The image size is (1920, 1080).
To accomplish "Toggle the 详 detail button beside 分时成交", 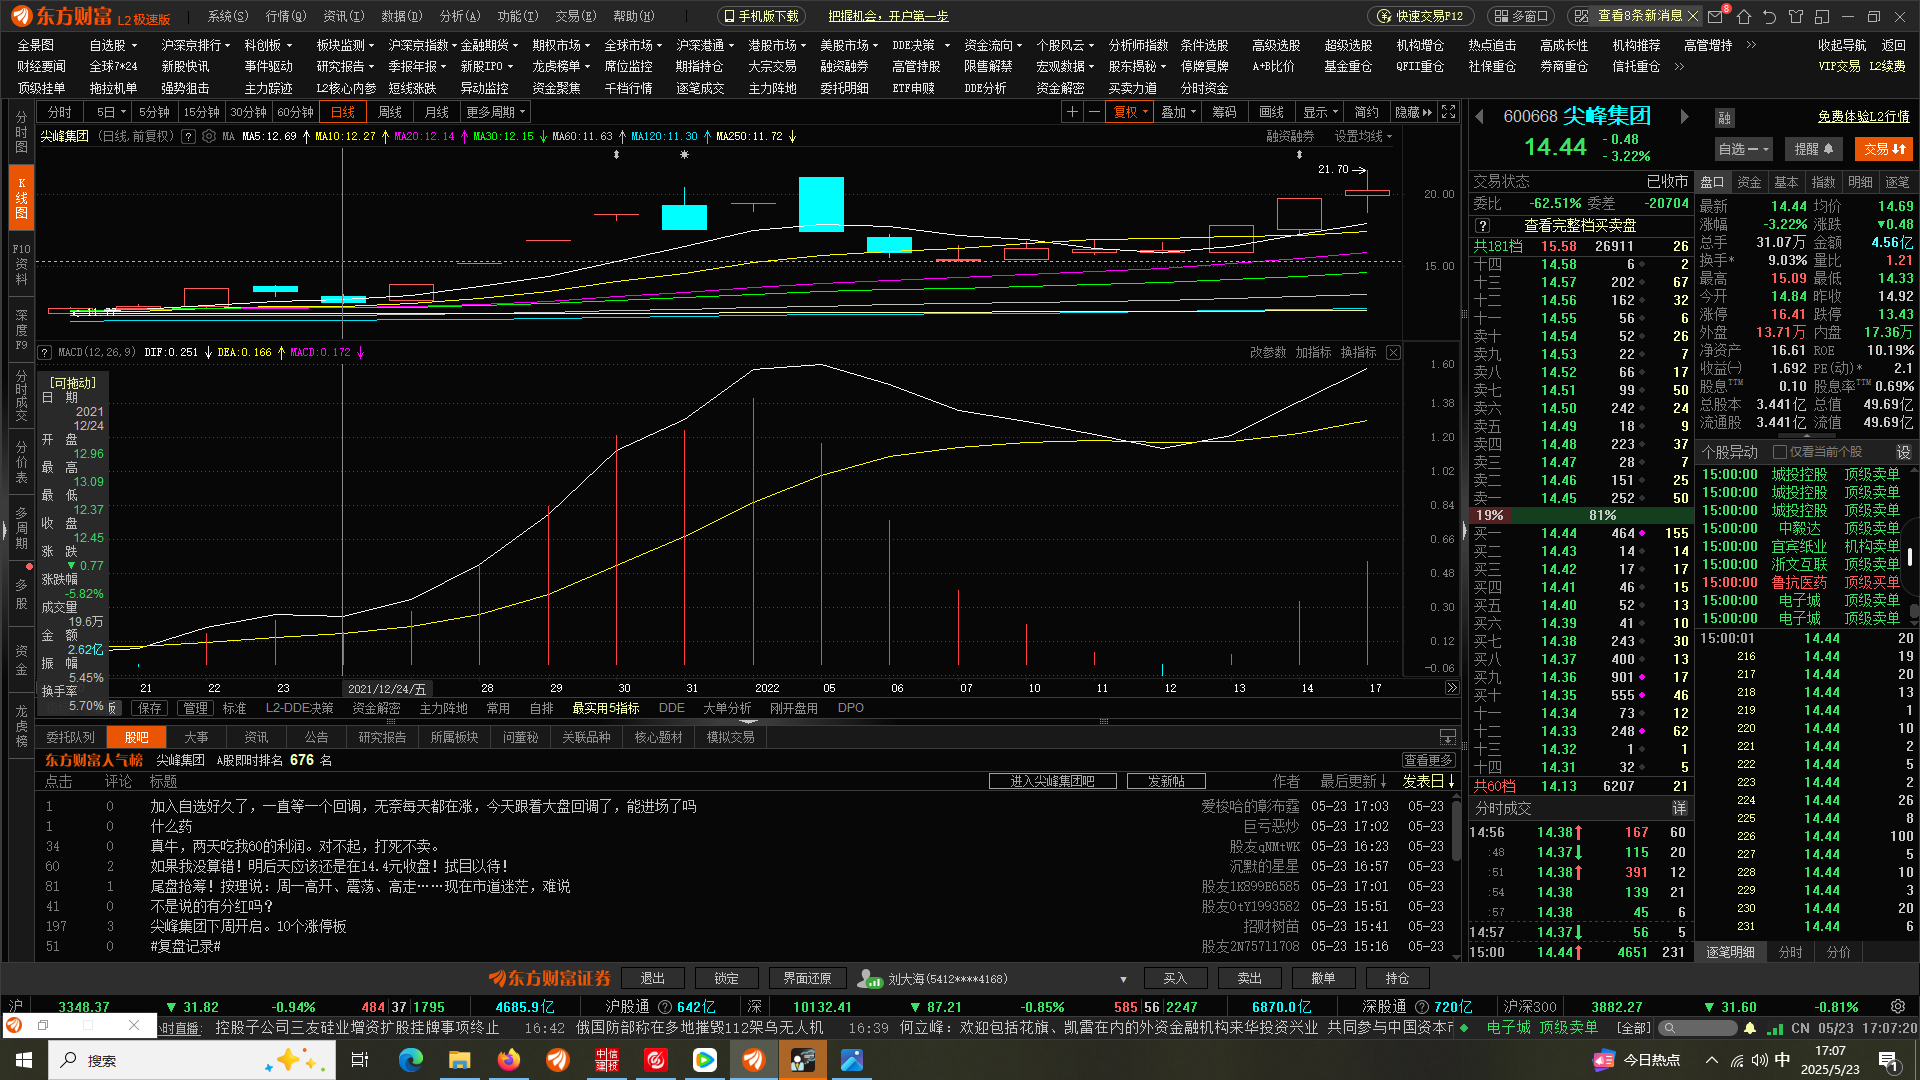I will (1679, 808).
